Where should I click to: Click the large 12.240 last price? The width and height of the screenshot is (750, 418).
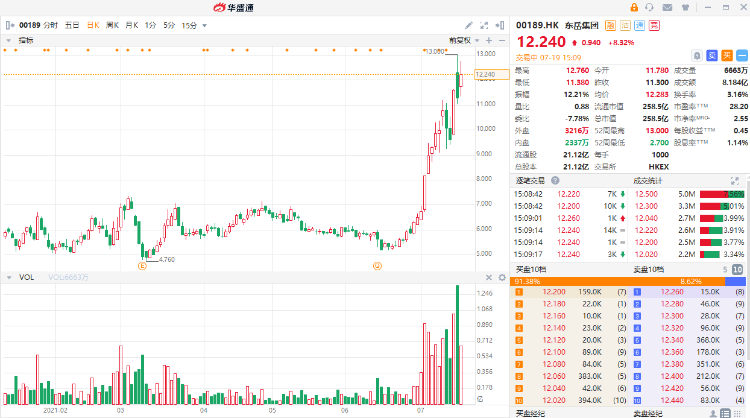click(541, 42)
